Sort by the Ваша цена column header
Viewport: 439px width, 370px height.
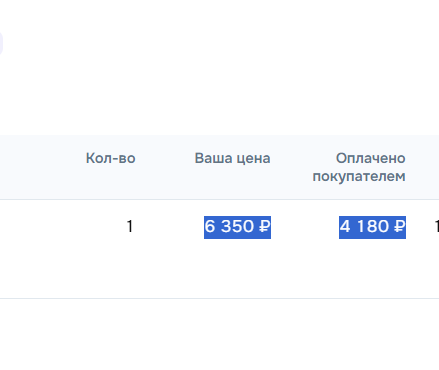[x=232, y=158]
